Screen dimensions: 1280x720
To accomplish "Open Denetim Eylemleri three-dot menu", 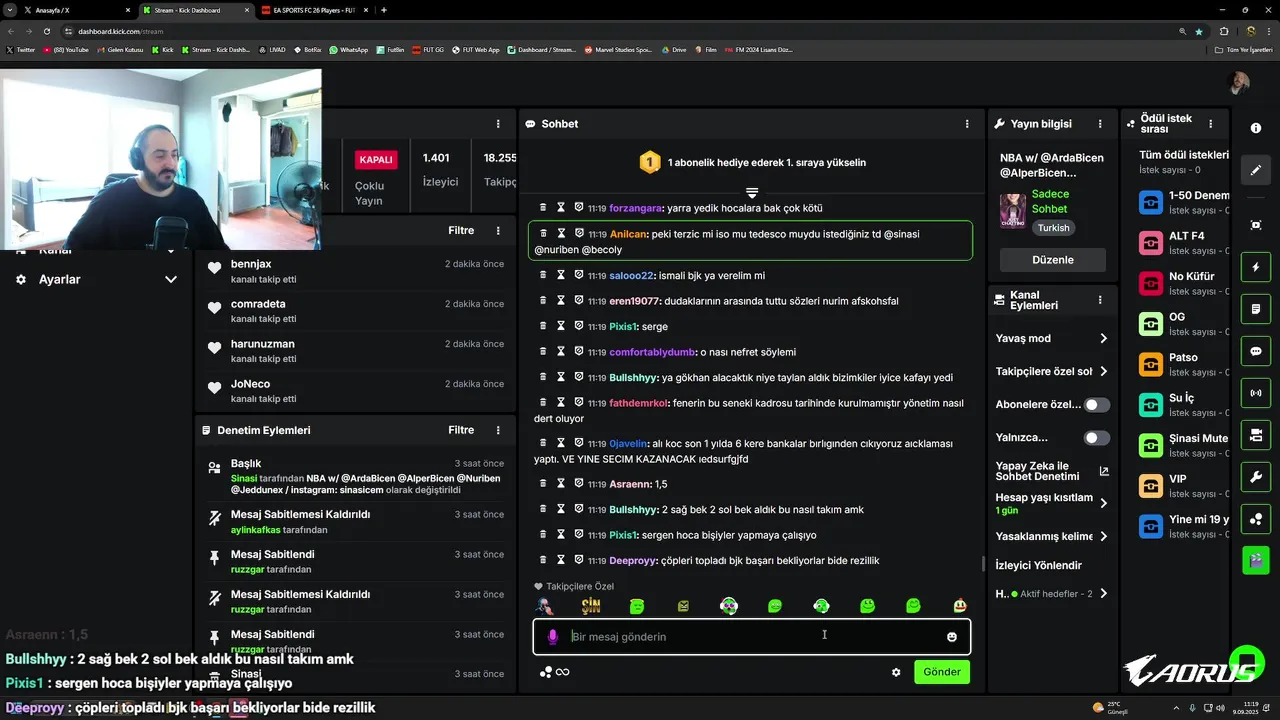I will pyautogui.click(x=498, y=430).
